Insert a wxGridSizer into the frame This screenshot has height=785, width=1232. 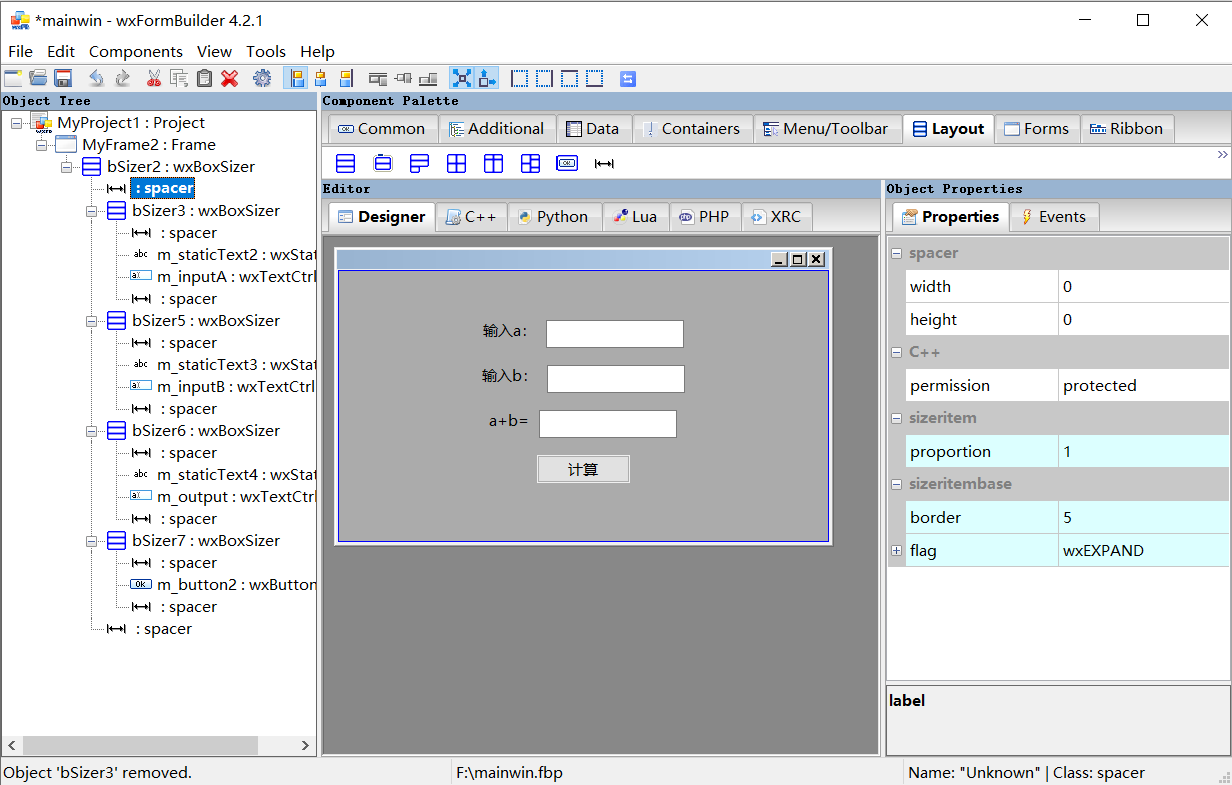point(456,162)
